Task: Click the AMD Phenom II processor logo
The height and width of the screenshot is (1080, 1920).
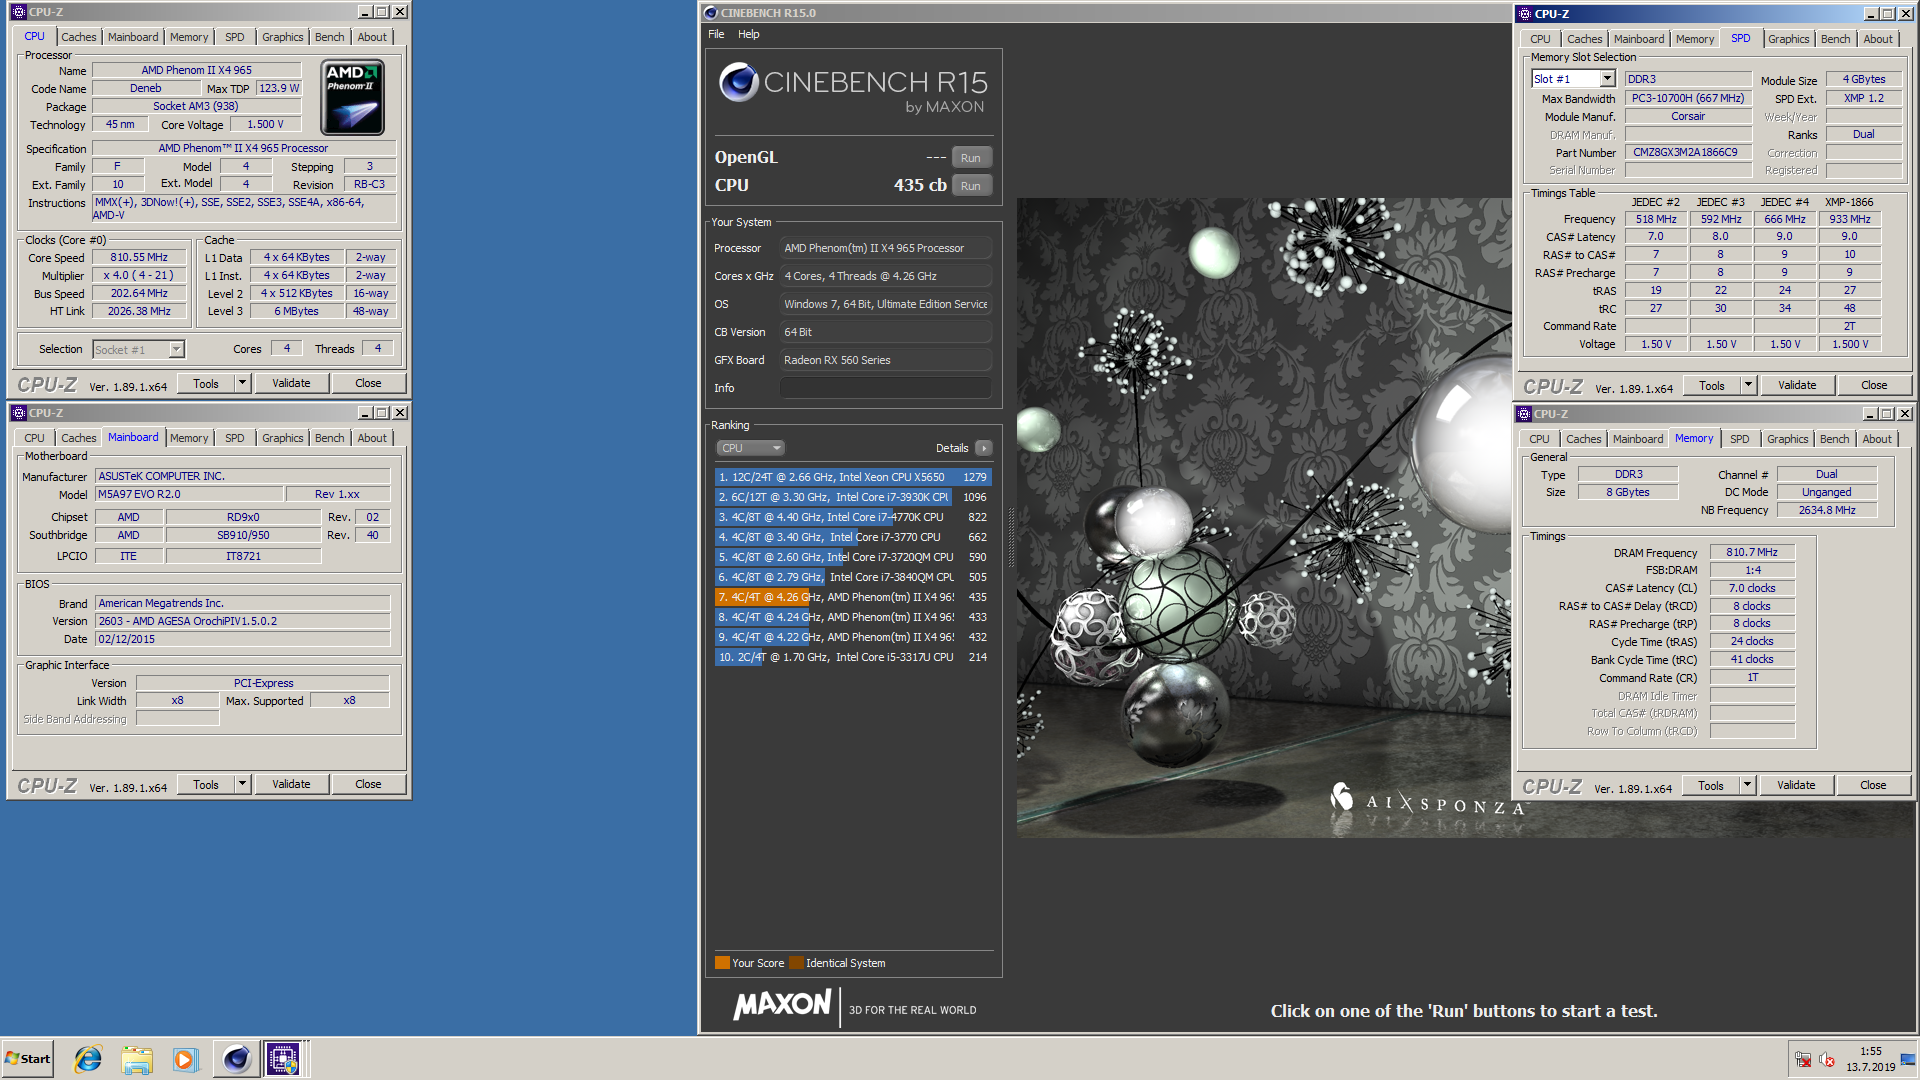Action: pyautogui.click(x=352, y=98)
